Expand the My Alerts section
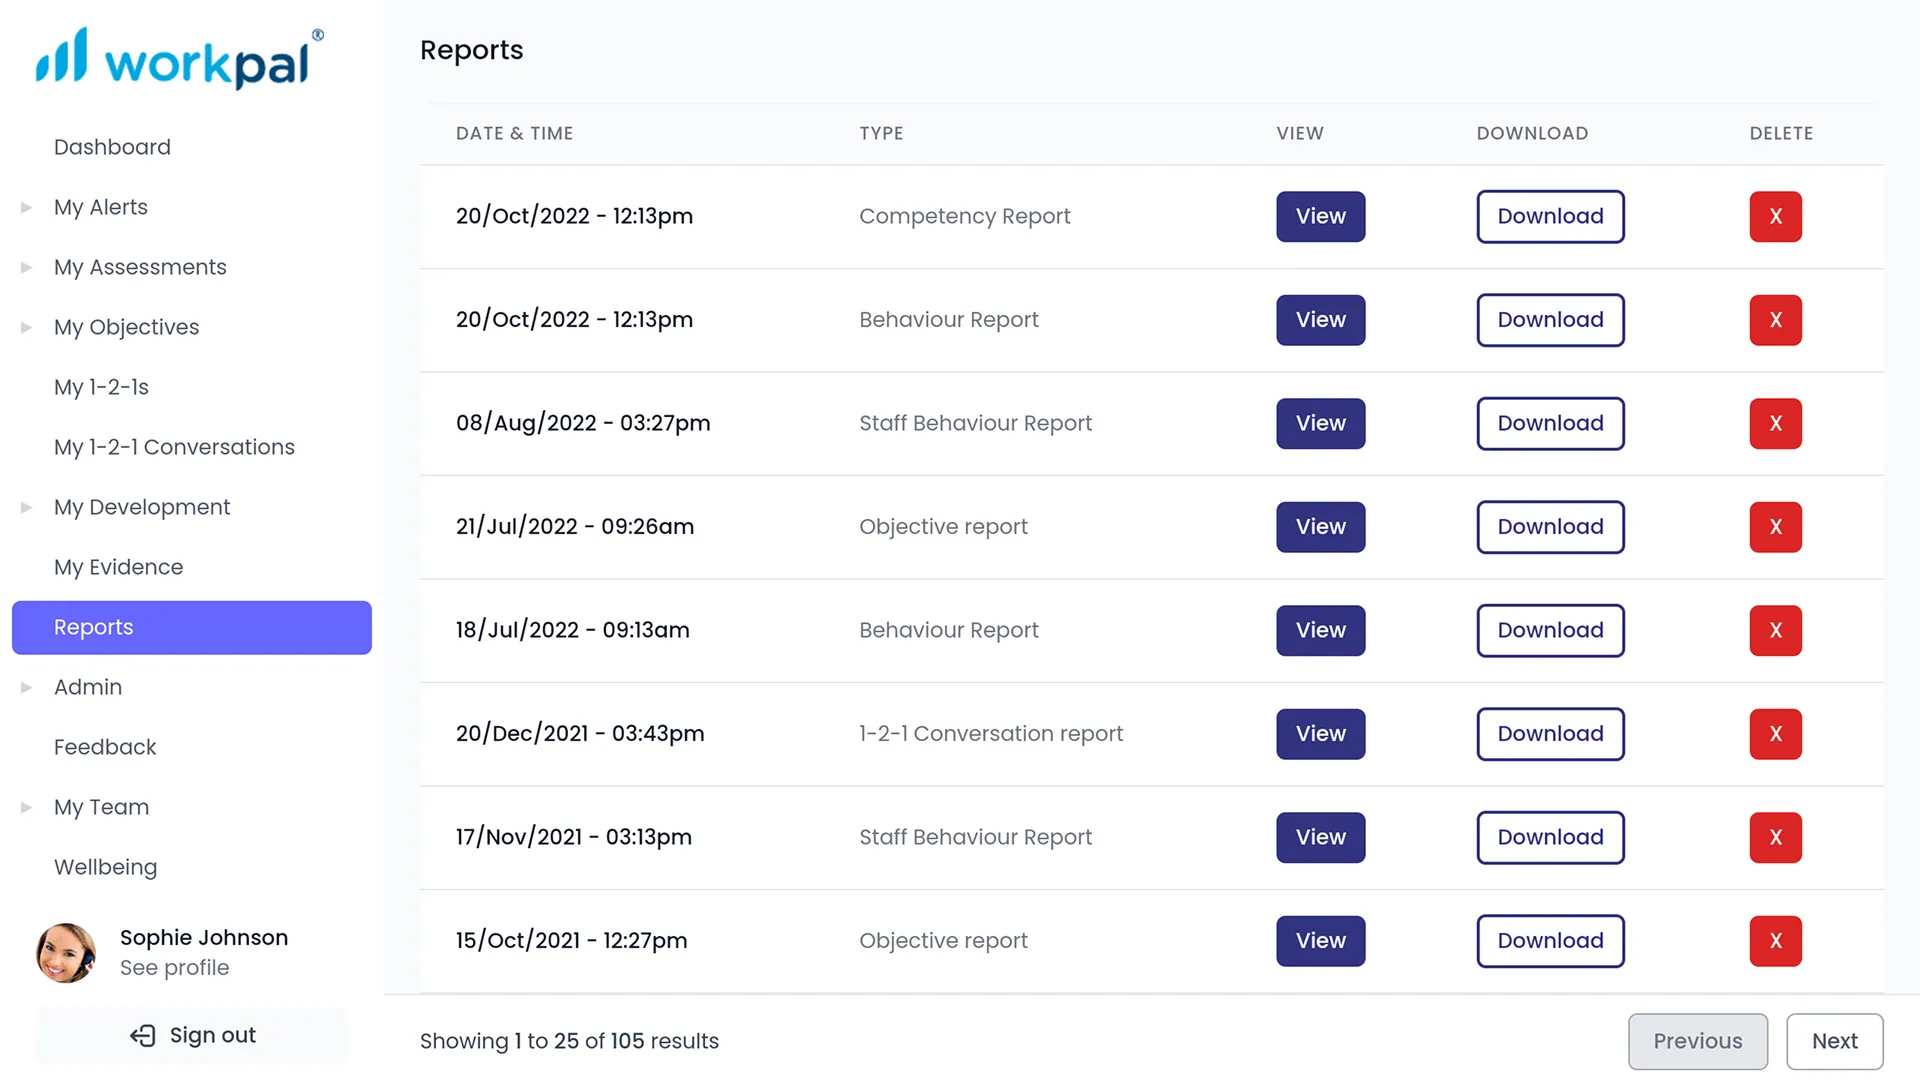Image resolution: width=1920 pixels, height=1086 pixels. point(25,207)
